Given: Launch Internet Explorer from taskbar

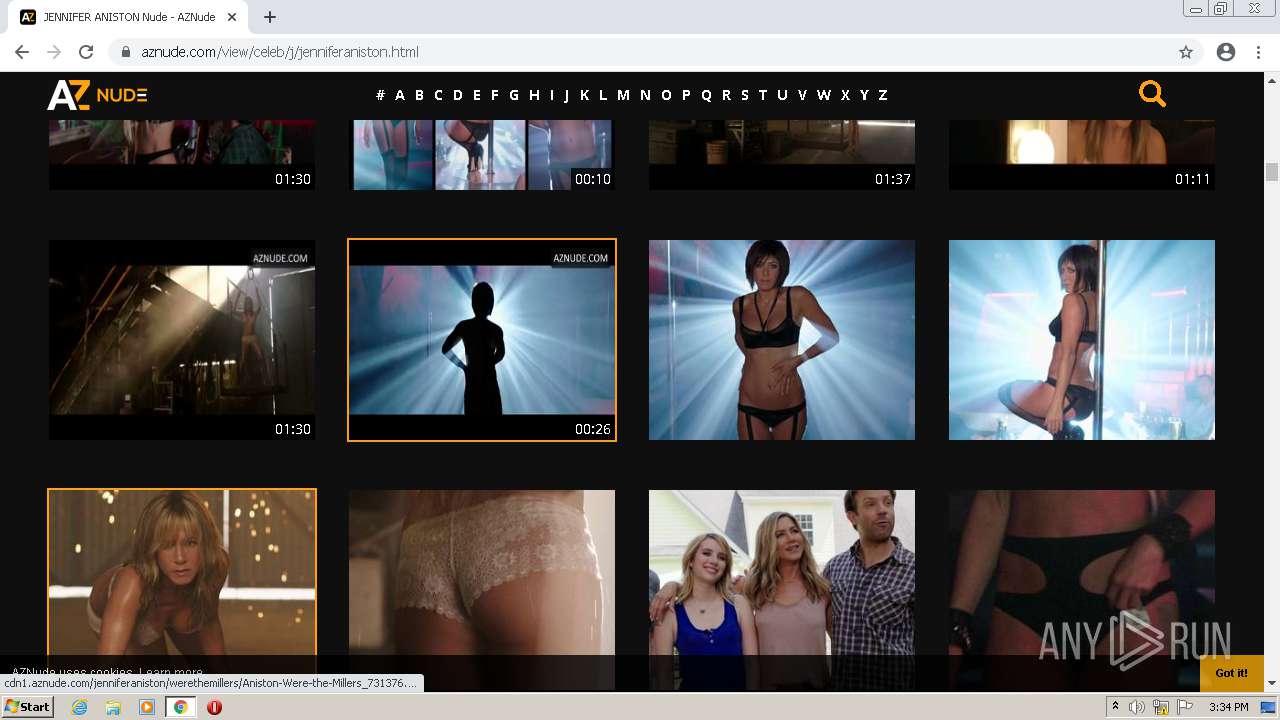Looking at the screenshot, I should point(79,707).
